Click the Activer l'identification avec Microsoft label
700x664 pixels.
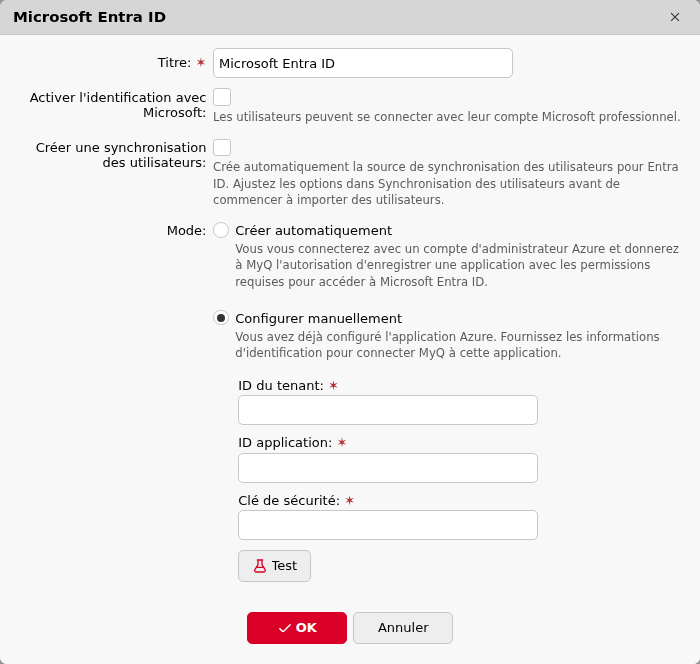point(118,105)
